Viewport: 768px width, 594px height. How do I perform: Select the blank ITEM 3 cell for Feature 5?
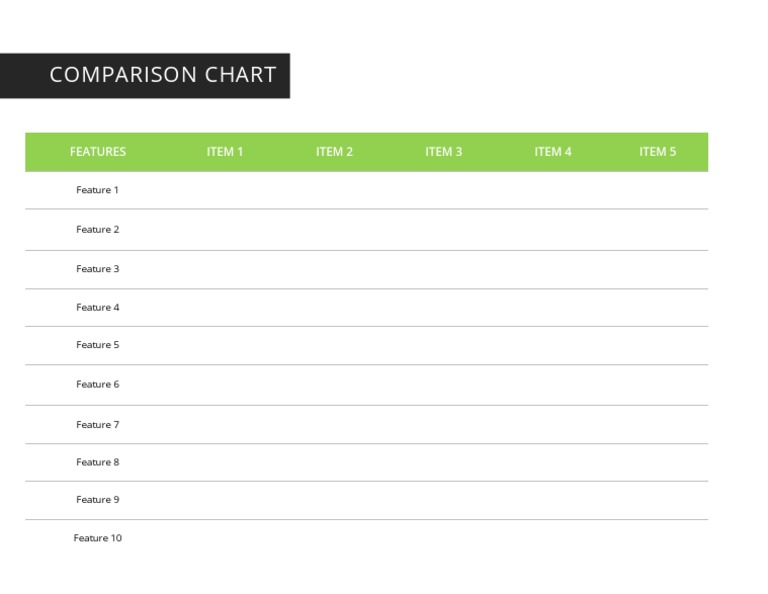[443, 345]
